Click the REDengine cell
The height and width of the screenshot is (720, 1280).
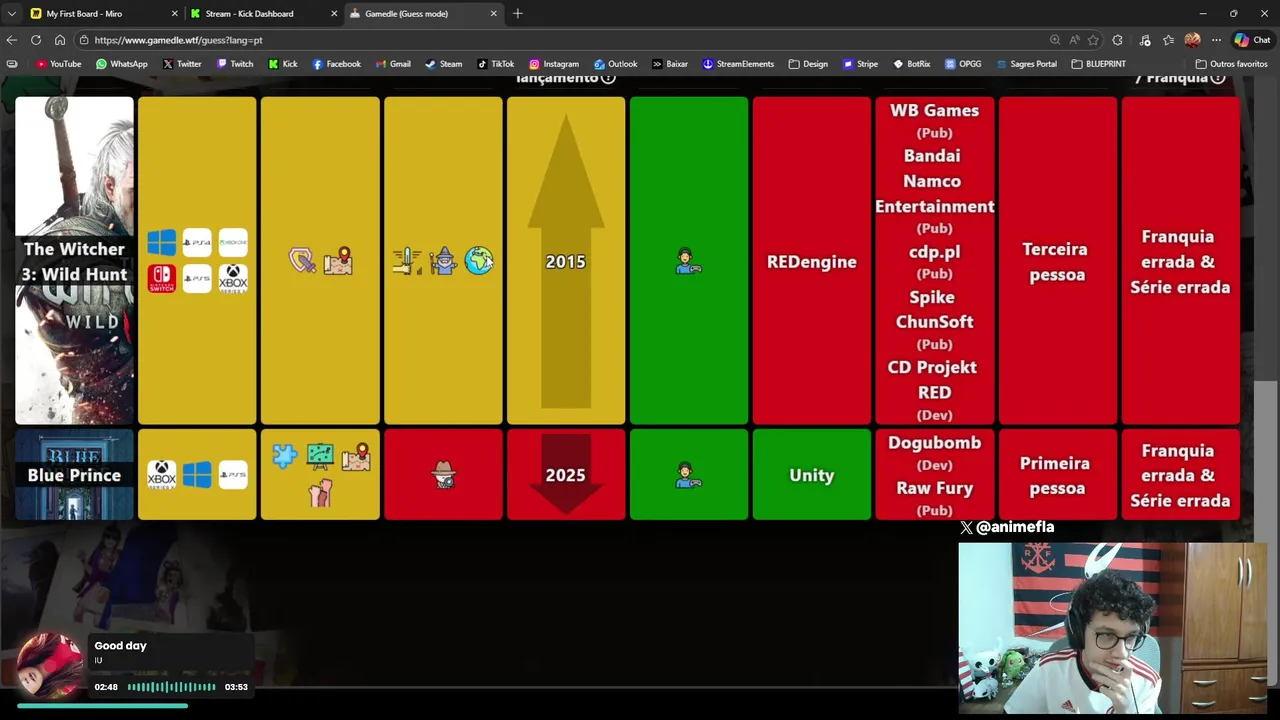pos(811,261)
